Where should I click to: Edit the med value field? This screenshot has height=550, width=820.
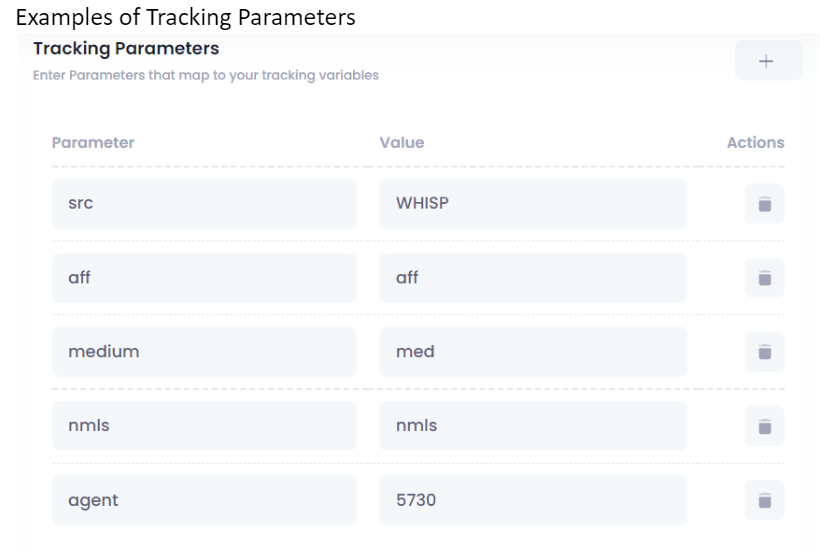tap(533, 352)
